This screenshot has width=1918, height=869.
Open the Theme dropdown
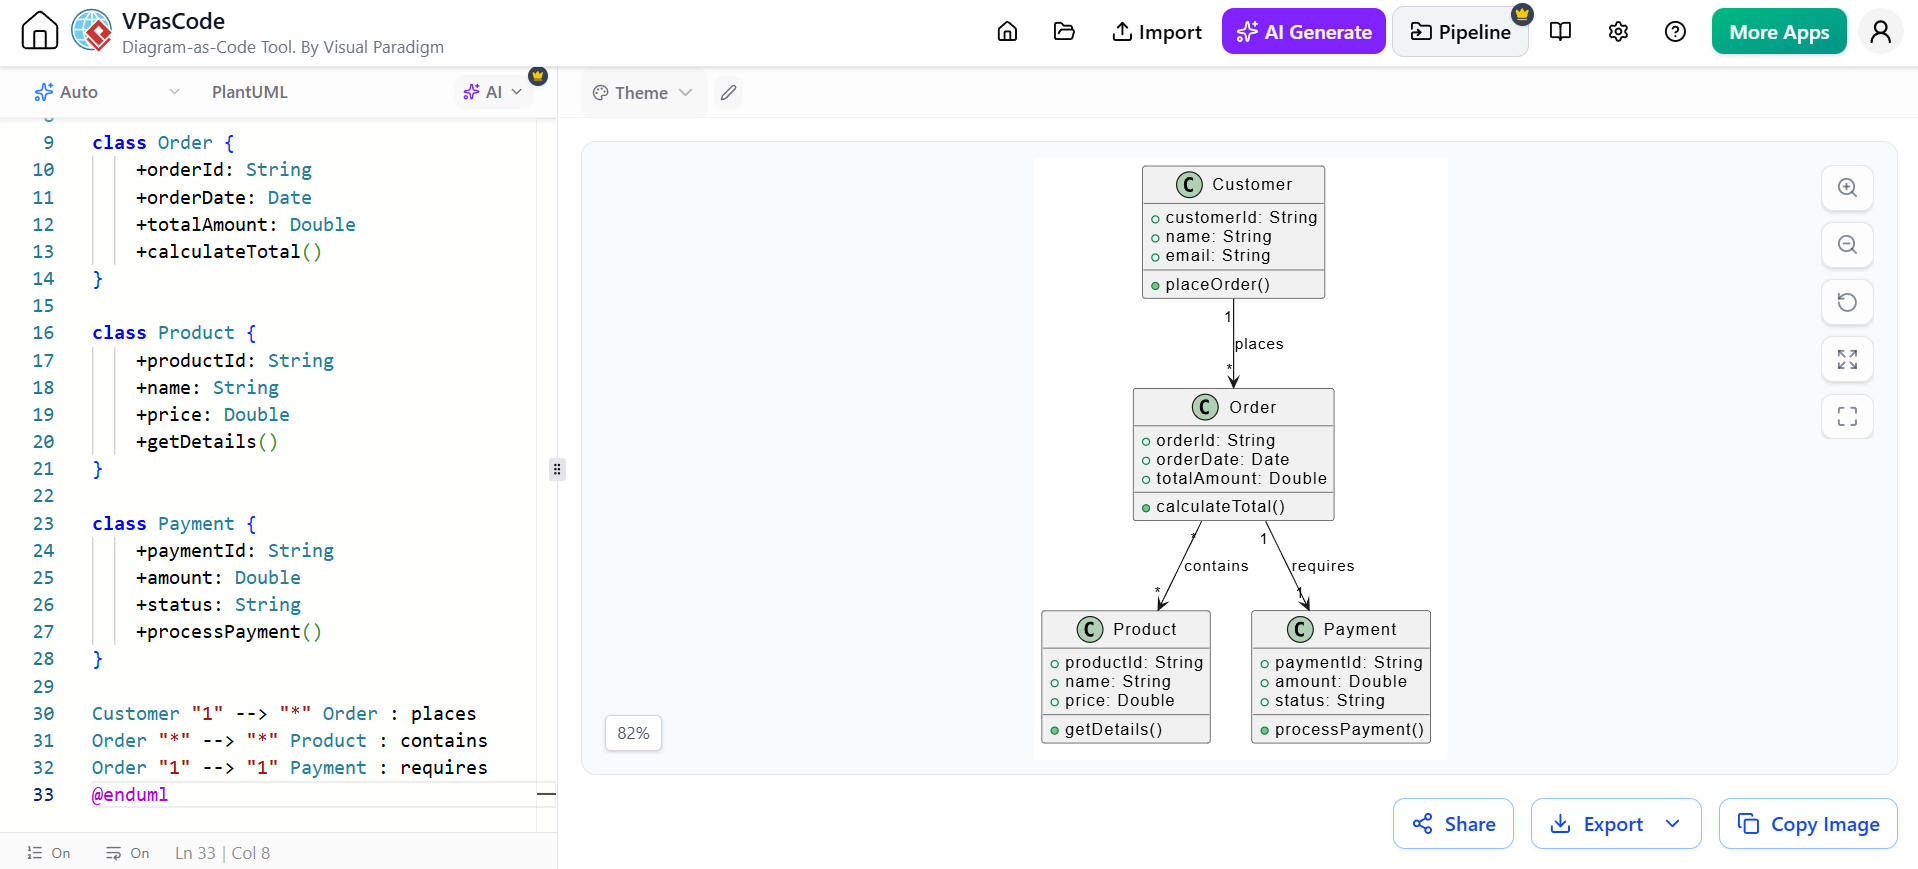pos(642,93)
